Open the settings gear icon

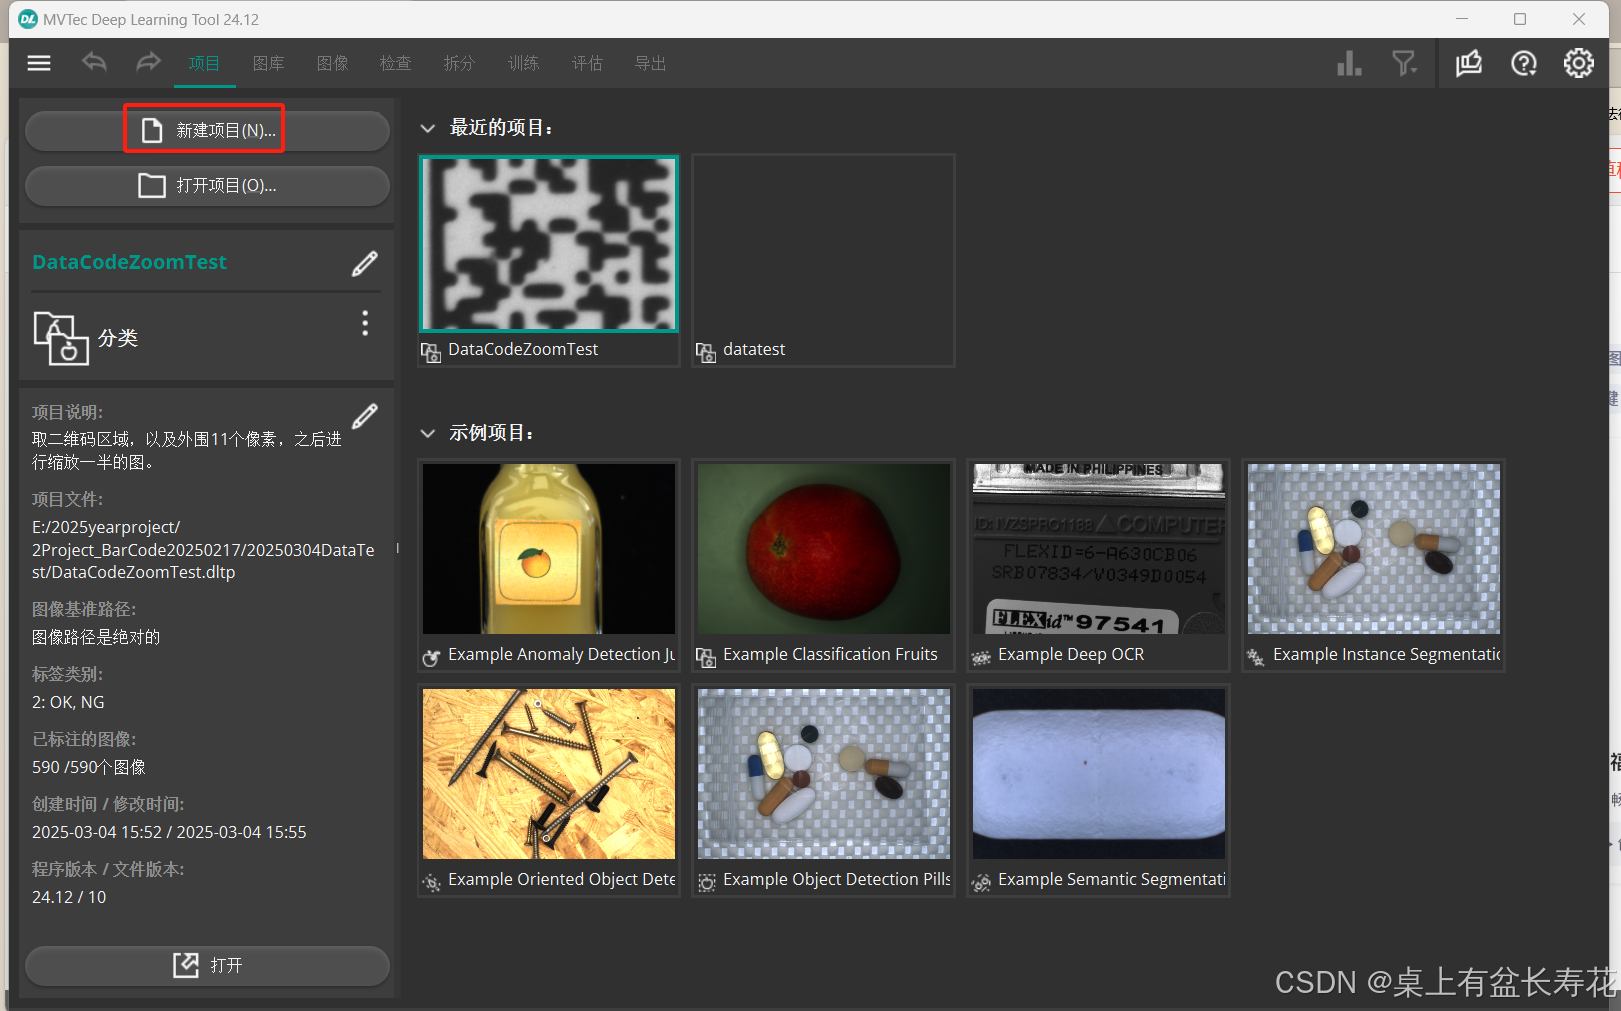point(1579,63)
